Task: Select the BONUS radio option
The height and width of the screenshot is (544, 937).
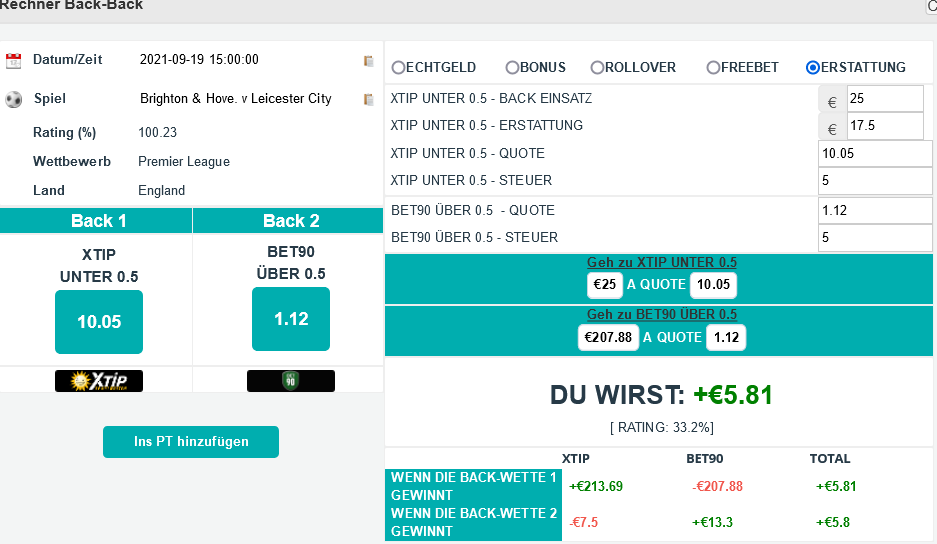Action: tap(512, 68)
